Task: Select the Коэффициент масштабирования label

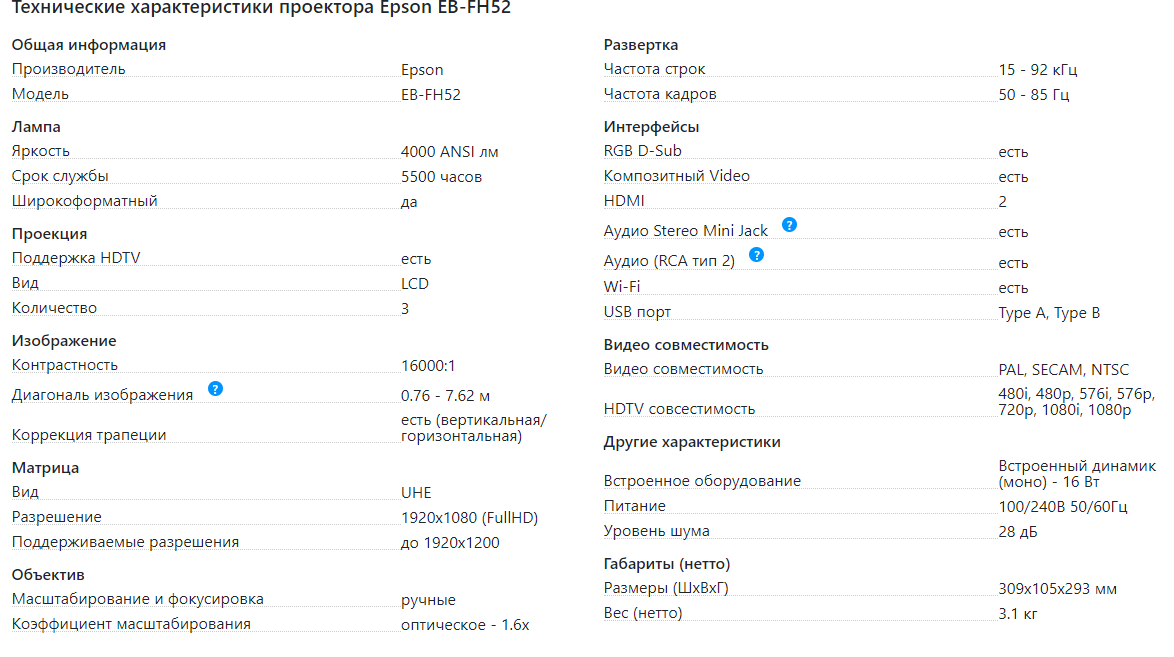Action: click(131, 624)
